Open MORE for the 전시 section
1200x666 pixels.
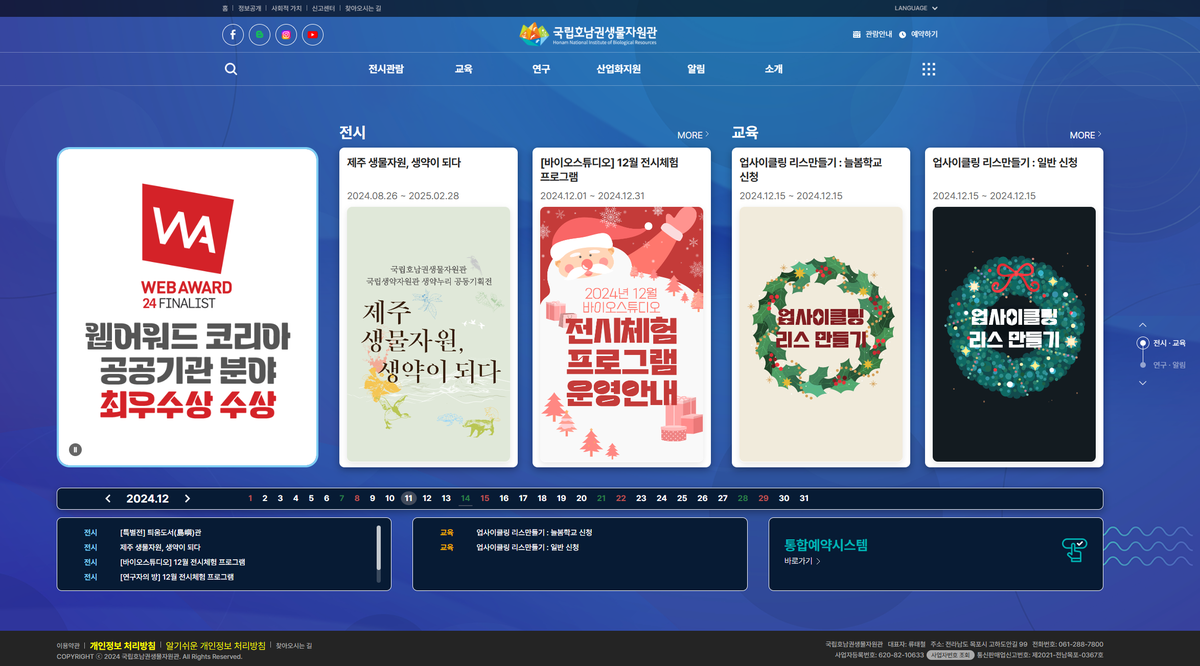693,135
